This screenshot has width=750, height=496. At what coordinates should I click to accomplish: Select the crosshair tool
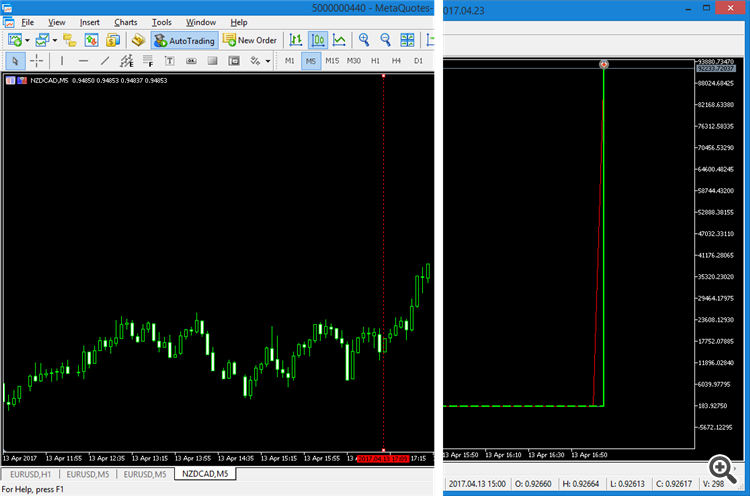point(36,61)
